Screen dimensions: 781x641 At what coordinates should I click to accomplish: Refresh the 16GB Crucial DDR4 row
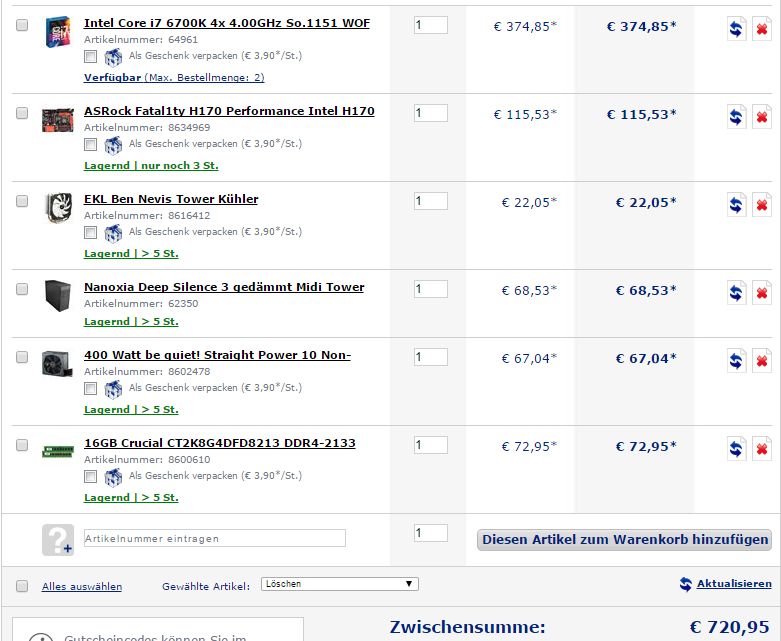736,449
